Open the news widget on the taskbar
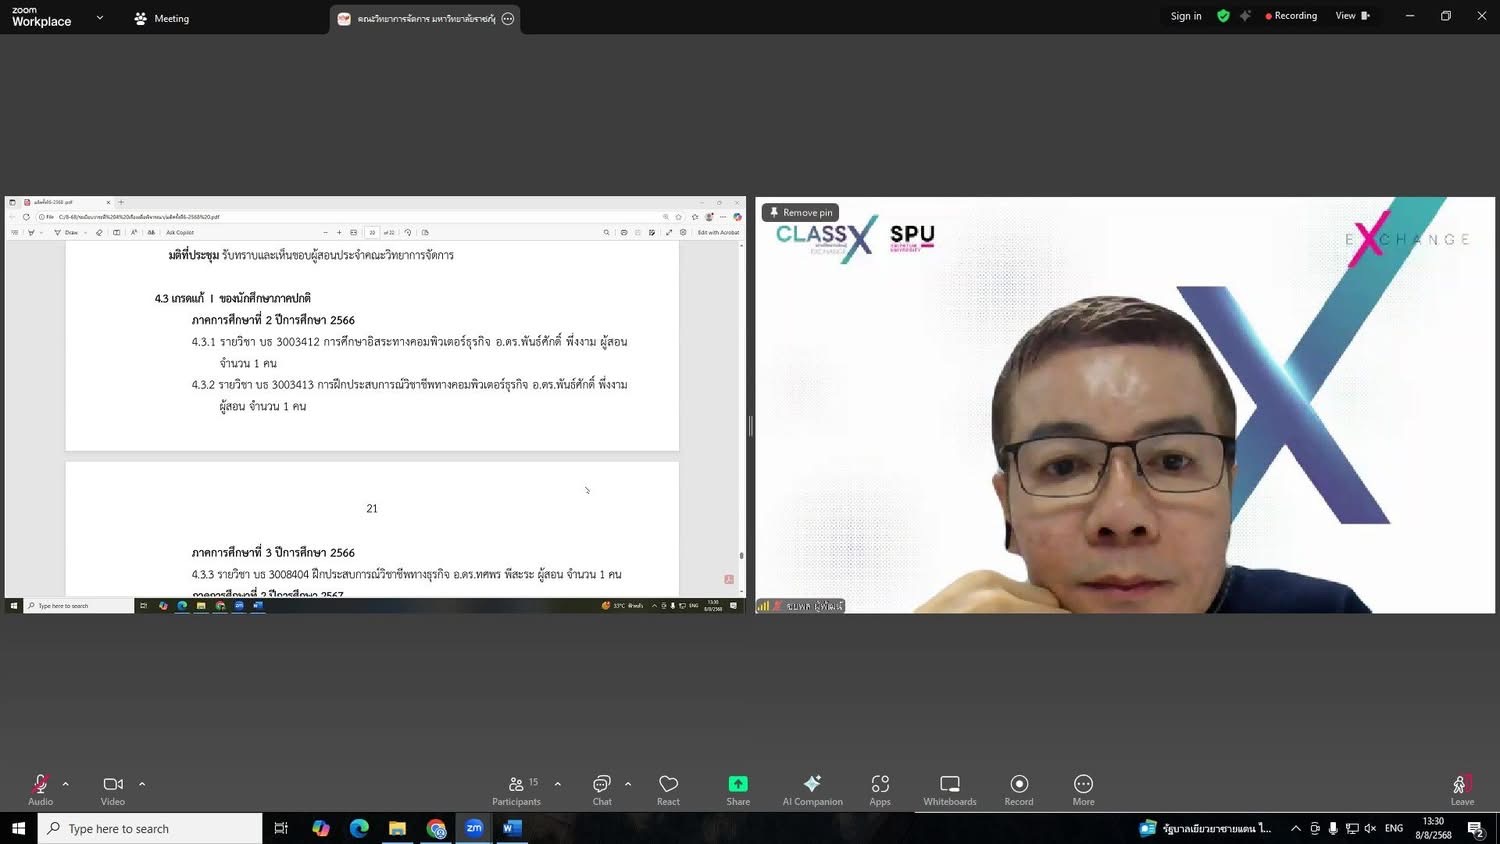Viewport: 1500px width, 844px height. [x=1206, y=828]
